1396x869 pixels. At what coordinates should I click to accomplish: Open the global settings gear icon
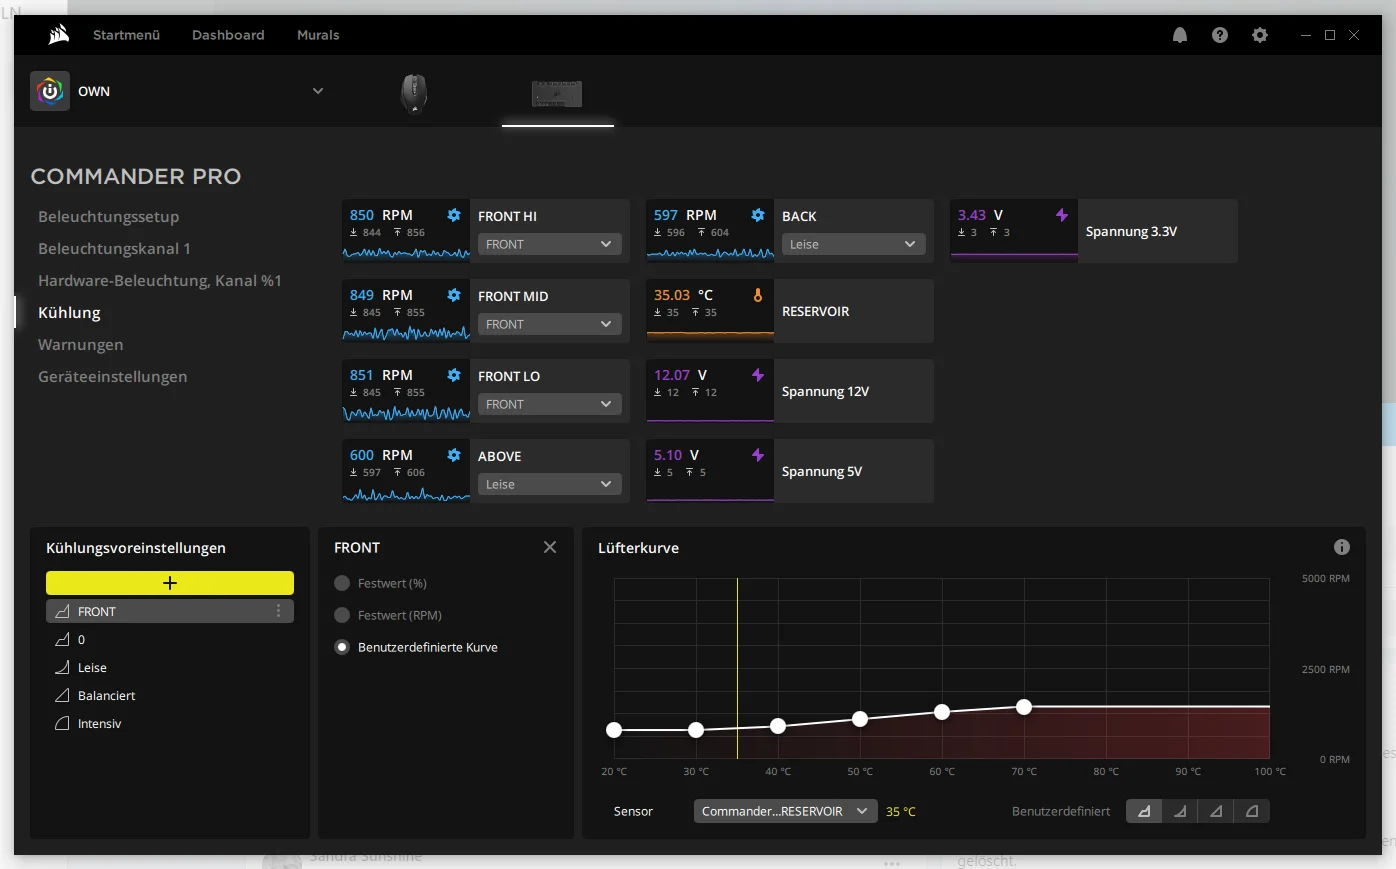pos(1260,35)
